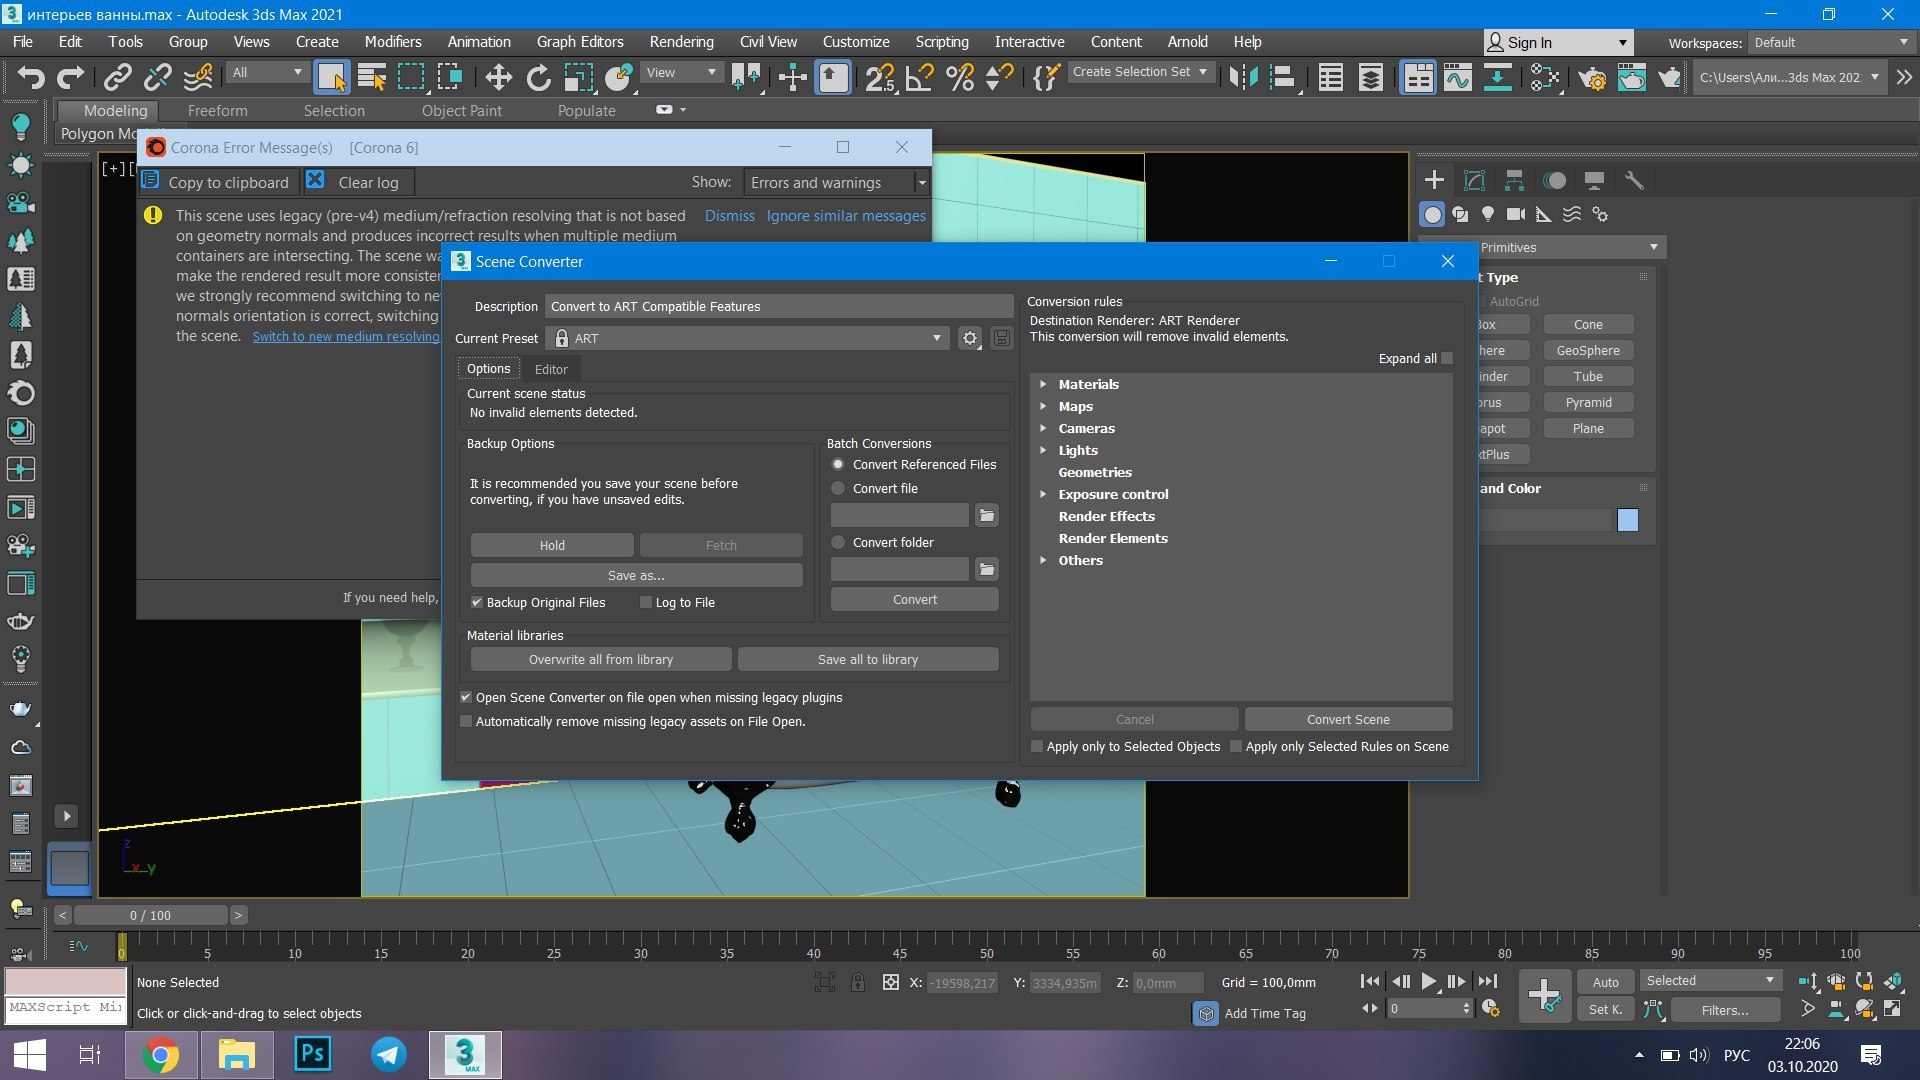Select Lights category icon in Create panel
Viewport: 1920px width, 1080px height.
tap(1488, 214)
